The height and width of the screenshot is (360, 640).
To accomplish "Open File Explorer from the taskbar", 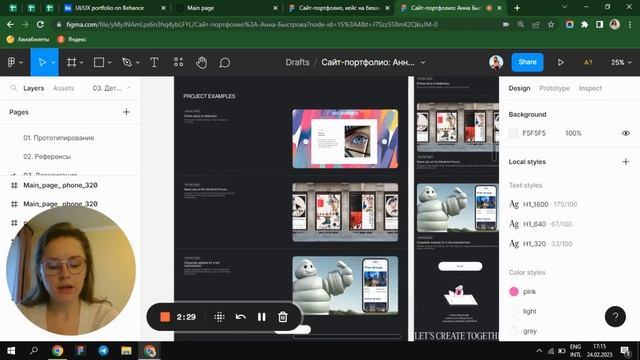I will click(127, 351).
